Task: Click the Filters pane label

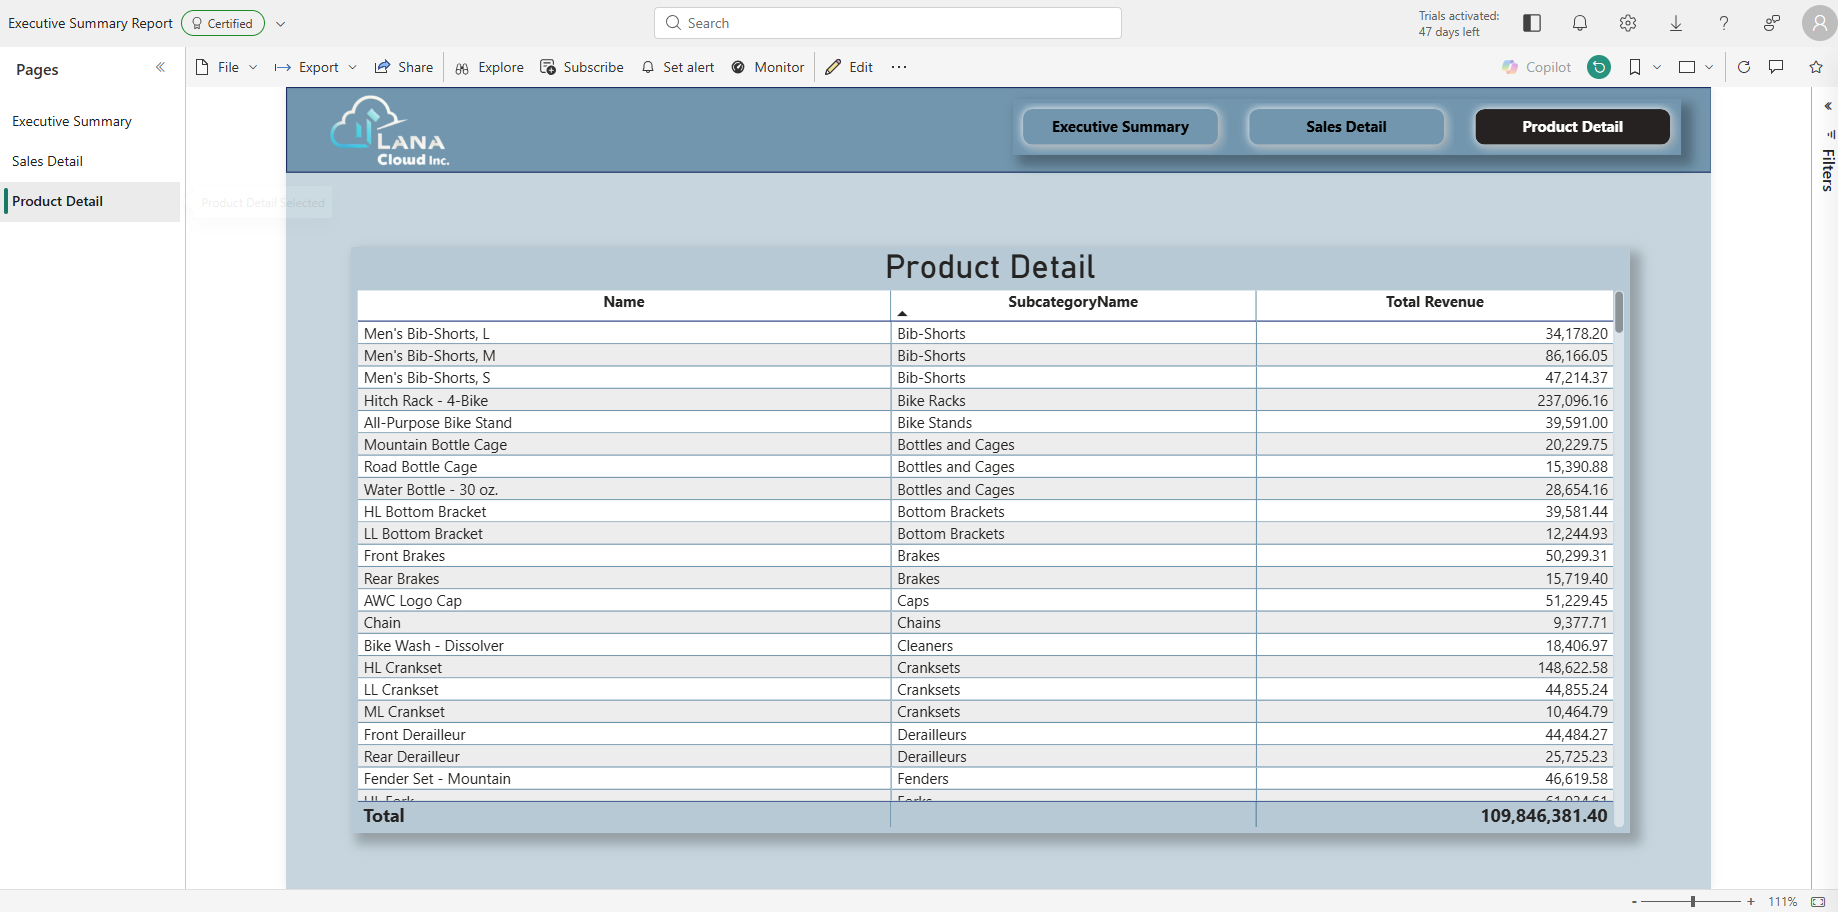Action: click(1828, 170)
